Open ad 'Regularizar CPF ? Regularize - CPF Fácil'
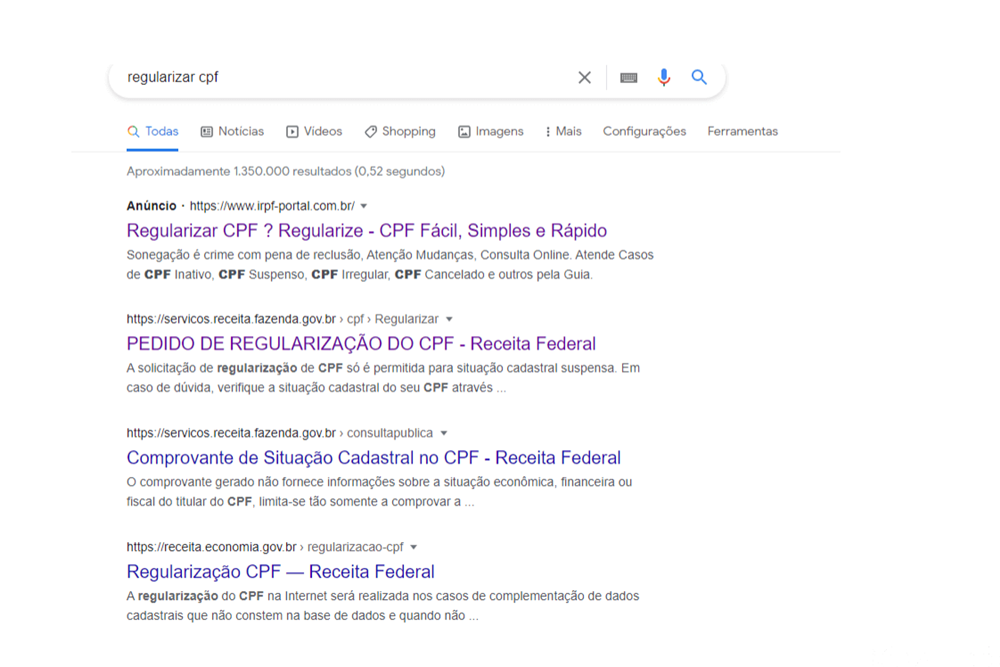 [367, 230]
